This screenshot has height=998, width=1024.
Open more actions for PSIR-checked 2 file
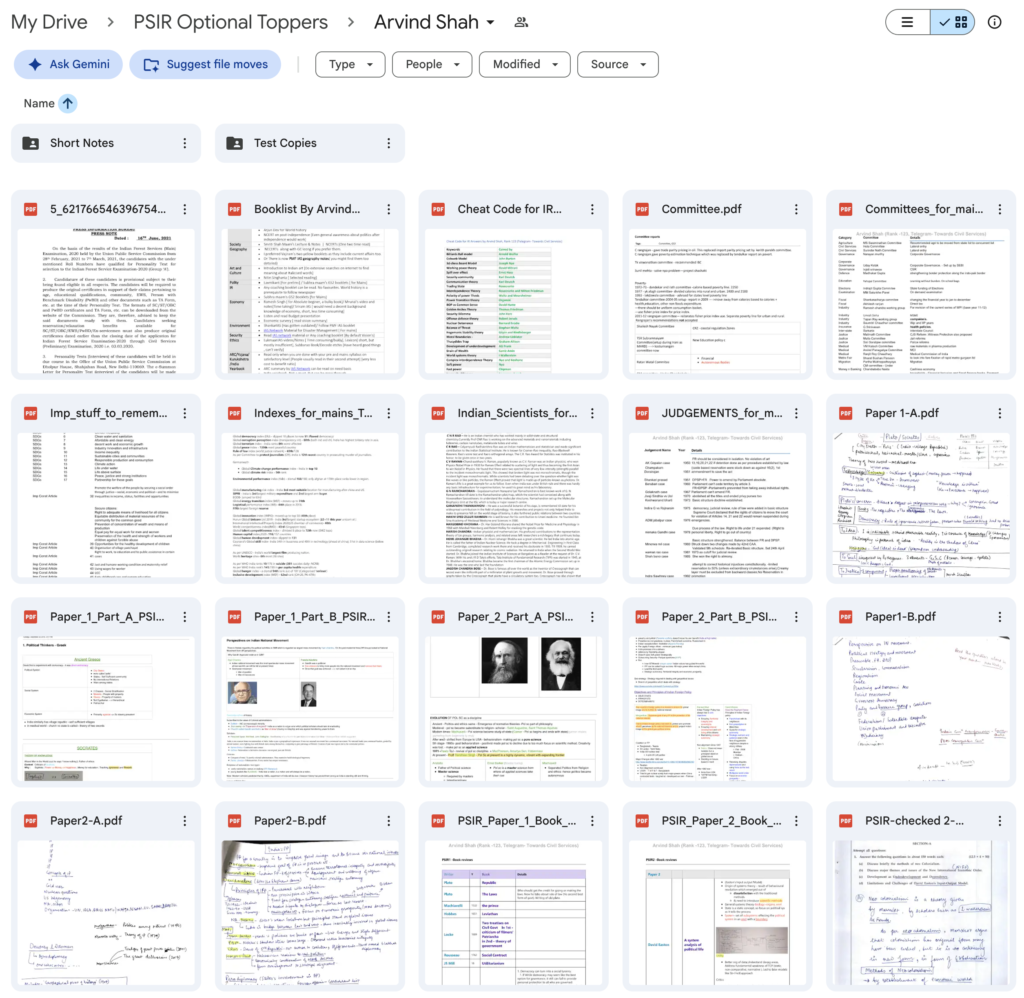click(x=1000, y=820)
